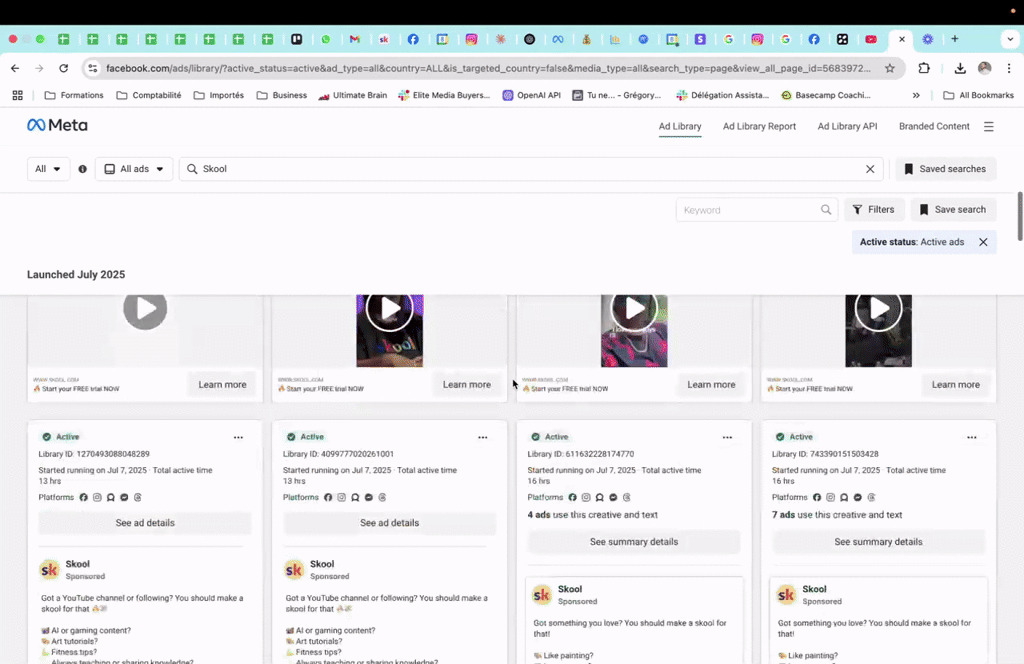
Task: Open a new browser tab
Action: (x=955, y=39)
